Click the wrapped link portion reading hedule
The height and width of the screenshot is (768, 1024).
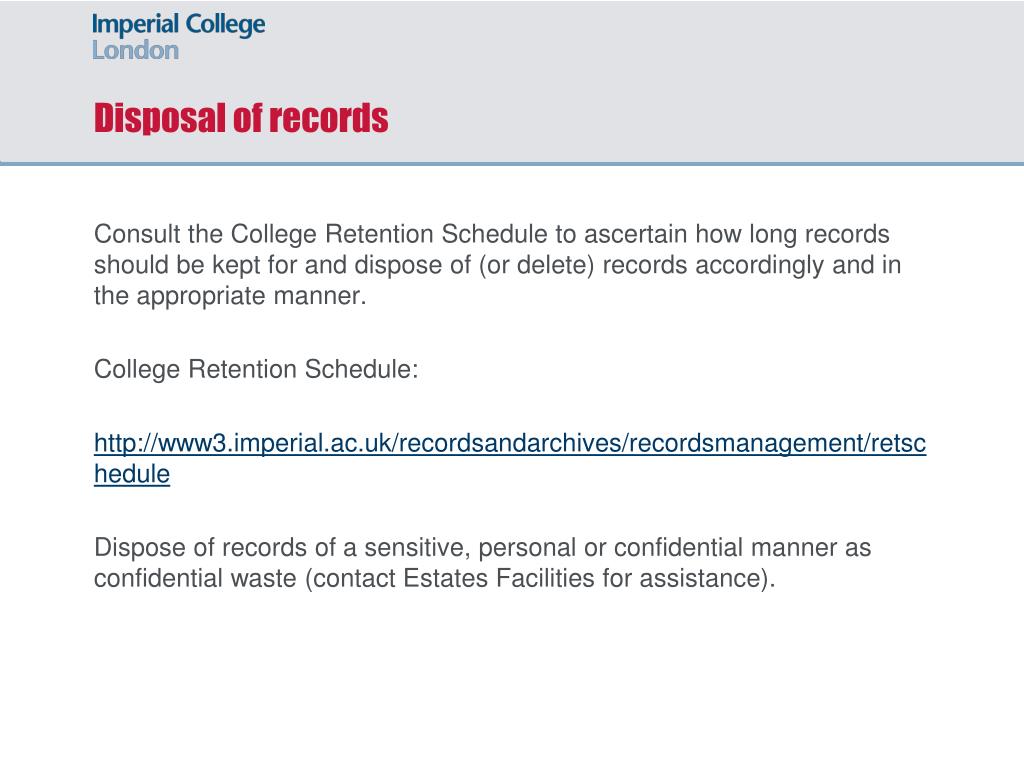(132, 473)
